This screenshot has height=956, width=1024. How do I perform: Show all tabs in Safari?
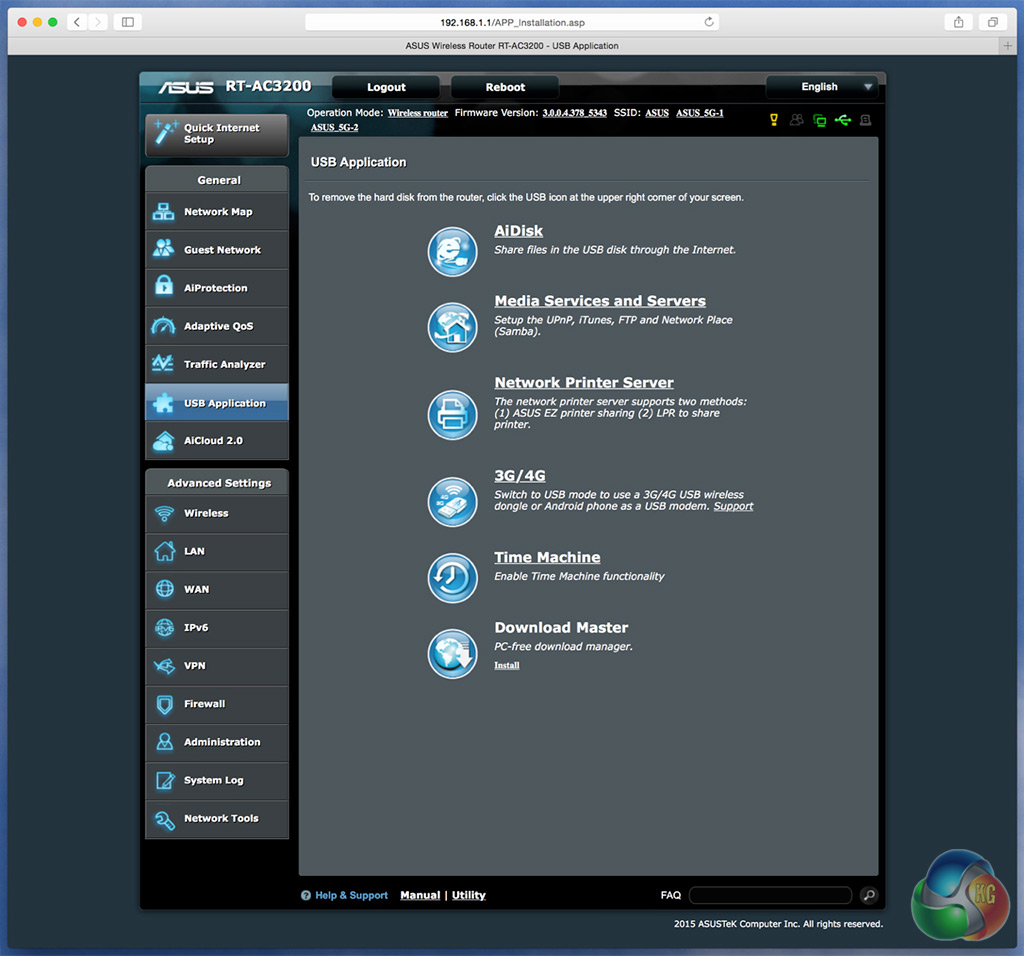(x=993, y=22)
